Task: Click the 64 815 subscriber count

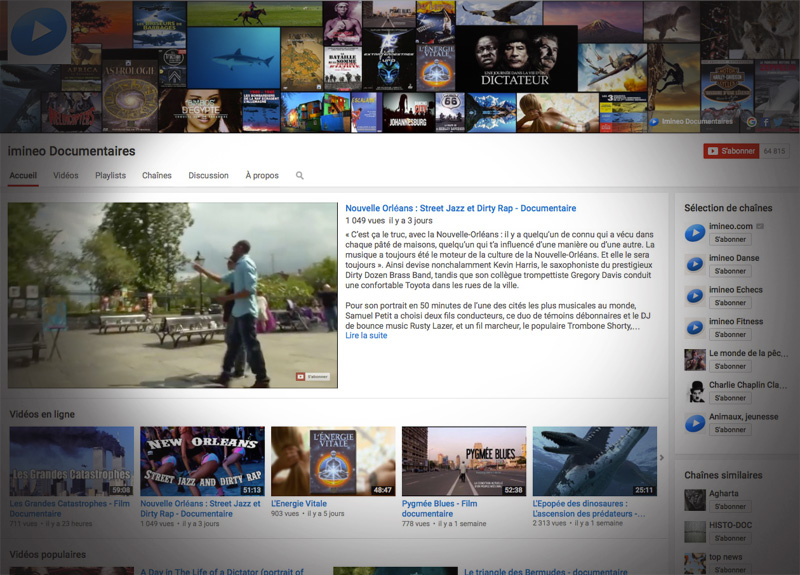Action: pyautogui.click(x=774, y=151)
